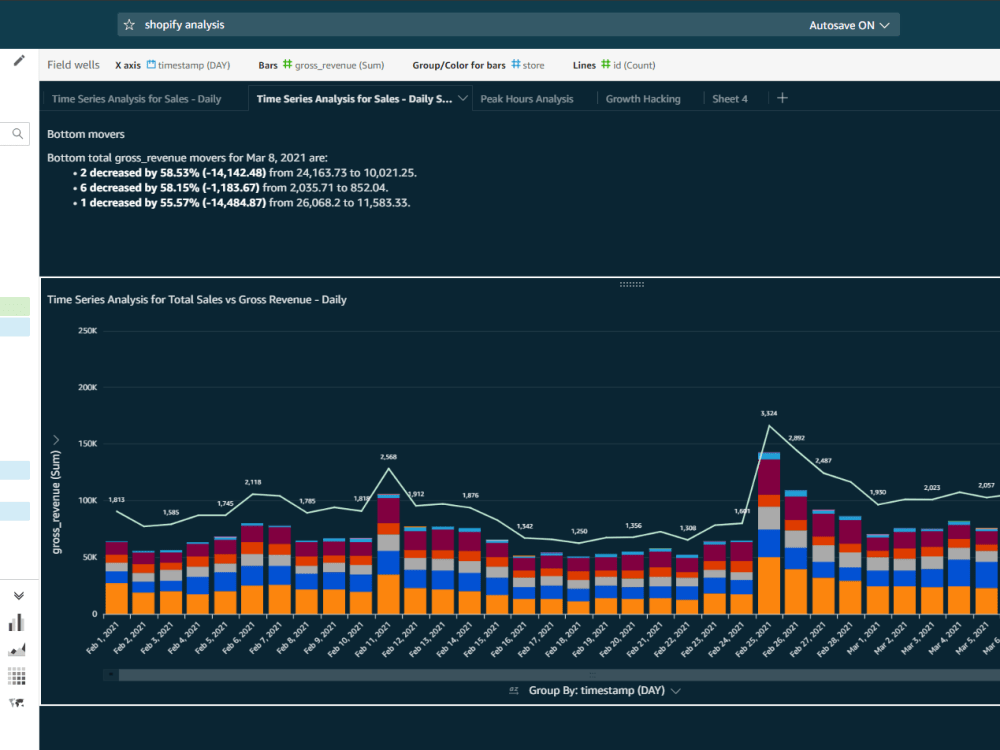Click the settings icon beside Group By control
This screenshot has height=750, width=1000.
[514, 690]
